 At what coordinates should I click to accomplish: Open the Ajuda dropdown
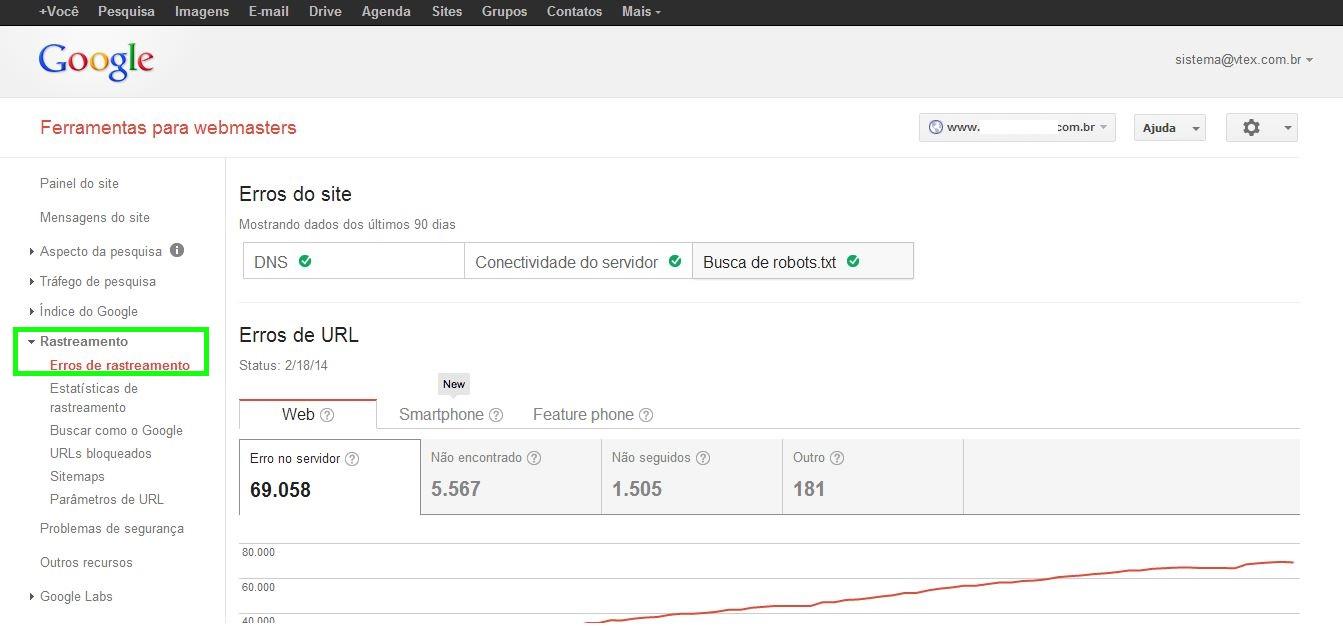coord(1168,128)
